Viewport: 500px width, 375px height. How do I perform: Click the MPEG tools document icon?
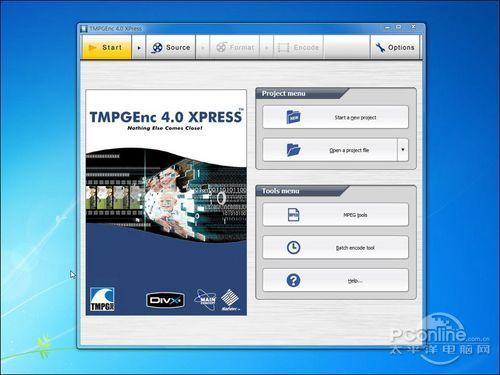[293, 215]
